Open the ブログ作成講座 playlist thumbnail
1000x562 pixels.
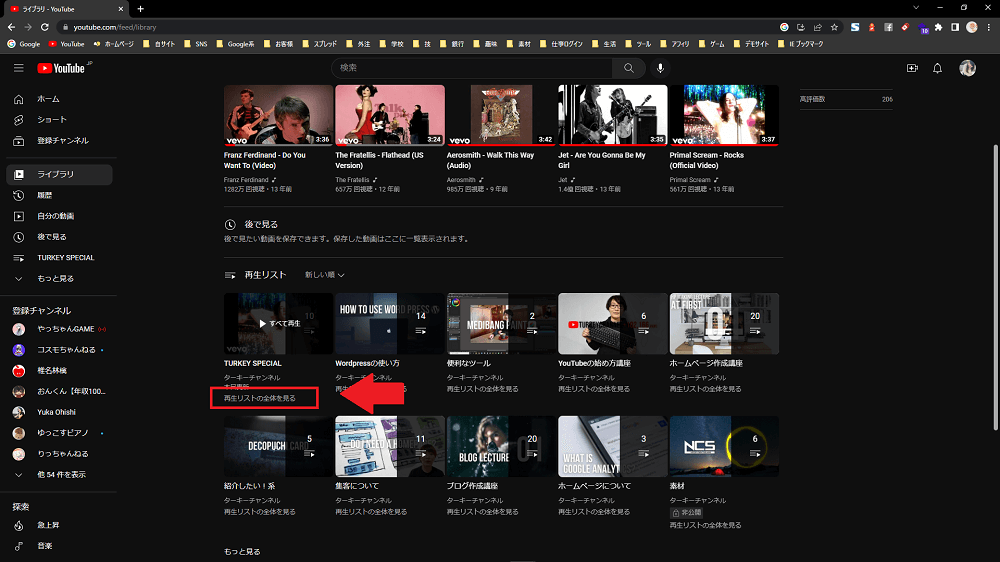(501, 447)
